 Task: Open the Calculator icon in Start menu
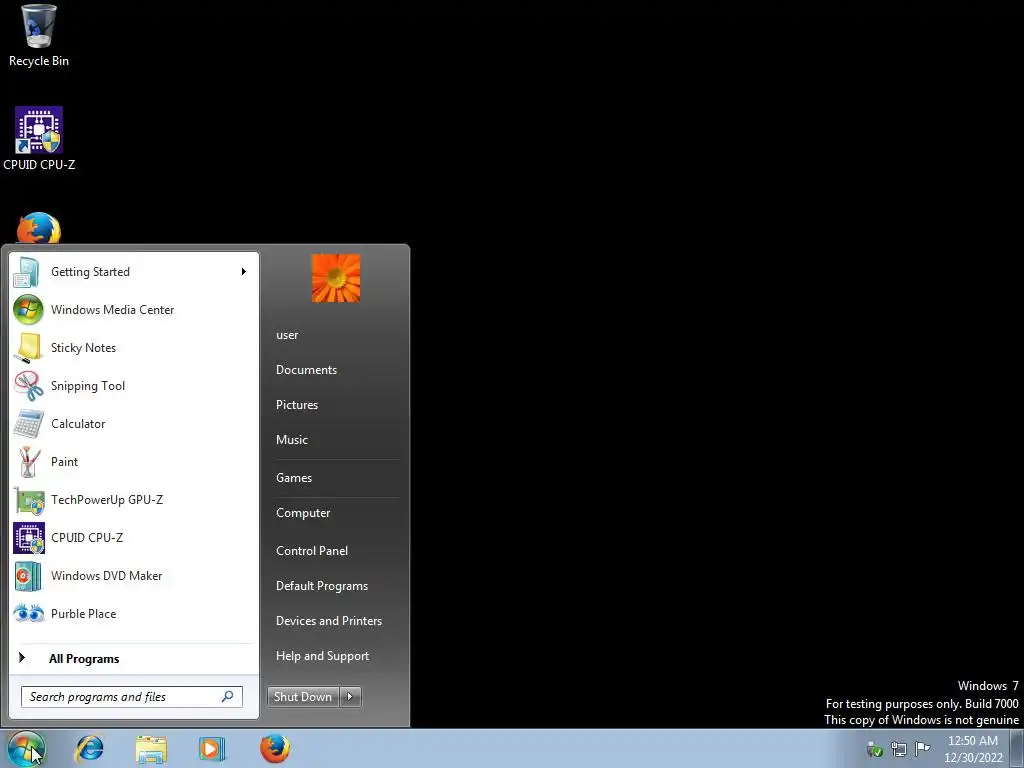coord(28,424)
